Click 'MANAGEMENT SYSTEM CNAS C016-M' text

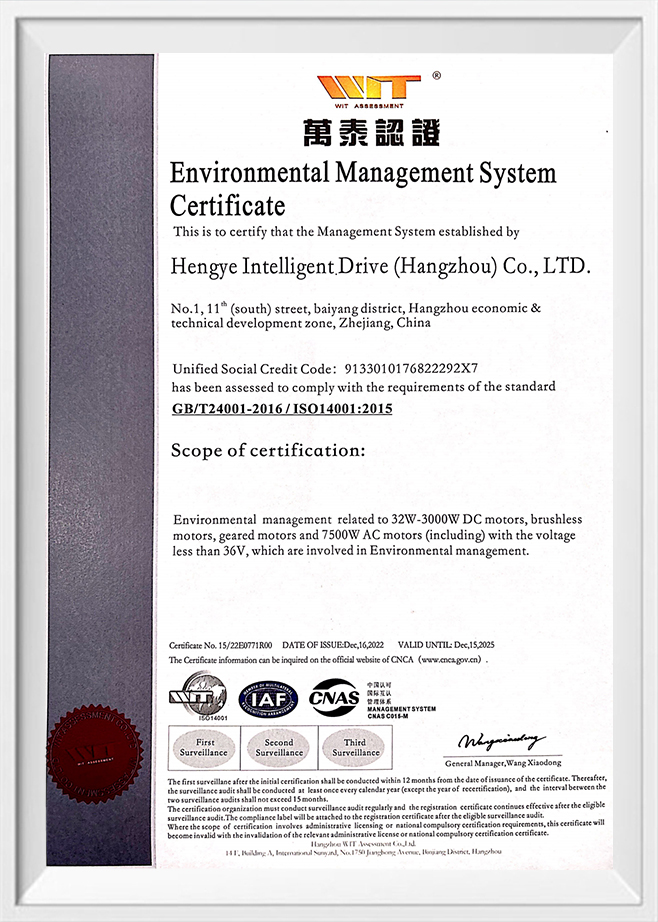tap(402, 713)
